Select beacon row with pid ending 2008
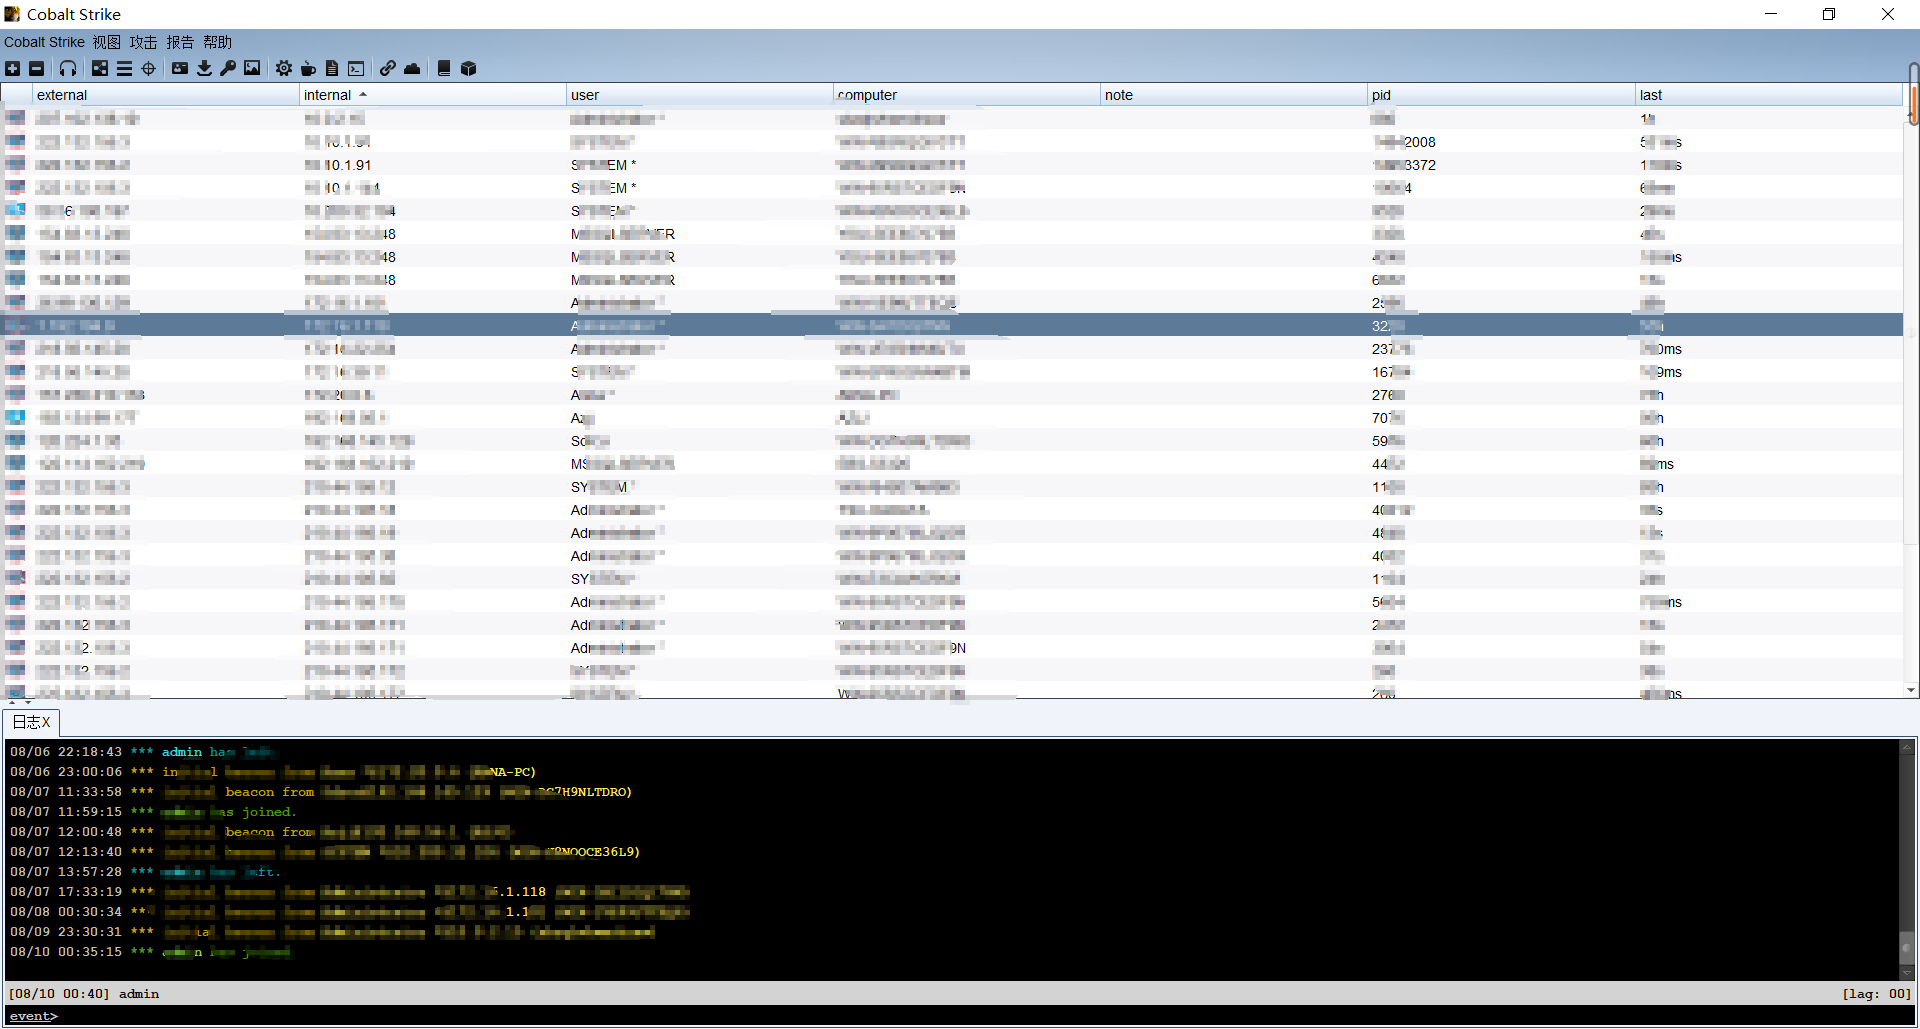 pyautogui.click(x=952, y=142)
